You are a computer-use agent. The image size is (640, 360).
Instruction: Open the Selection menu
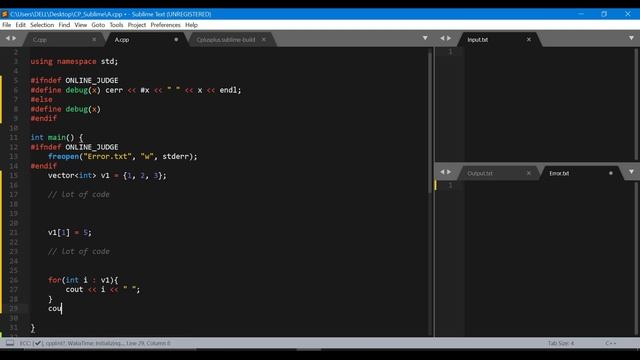[x=42, y=25]
